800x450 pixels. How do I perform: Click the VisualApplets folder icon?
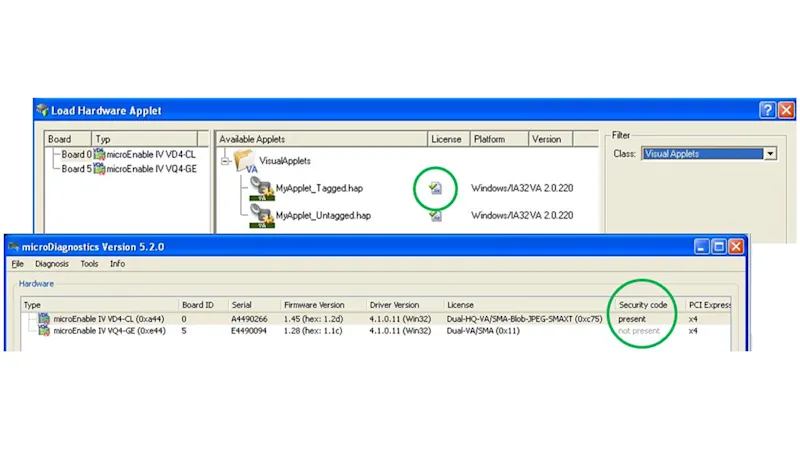pyautogui.click(x=243, y=161)
